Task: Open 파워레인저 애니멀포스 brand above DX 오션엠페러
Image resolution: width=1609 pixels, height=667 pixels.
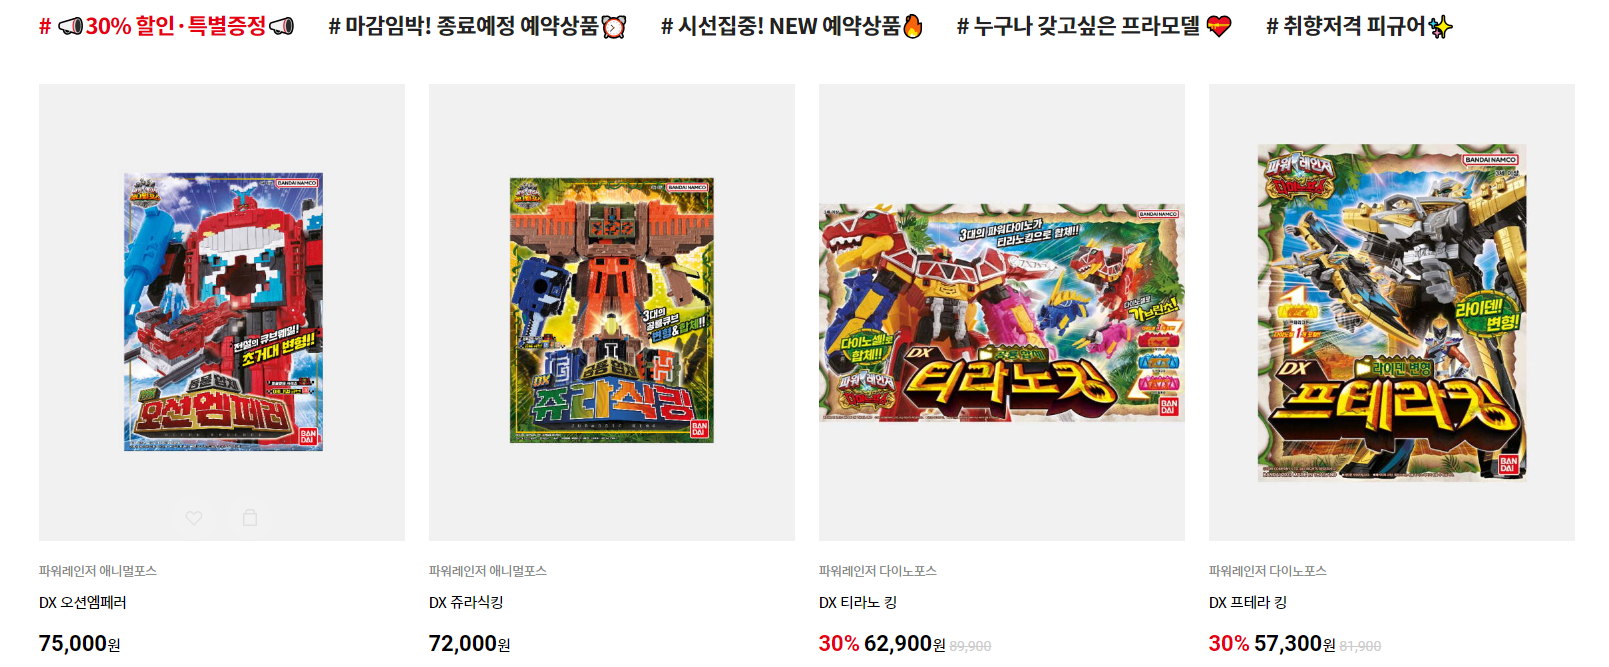Action: 98,571
